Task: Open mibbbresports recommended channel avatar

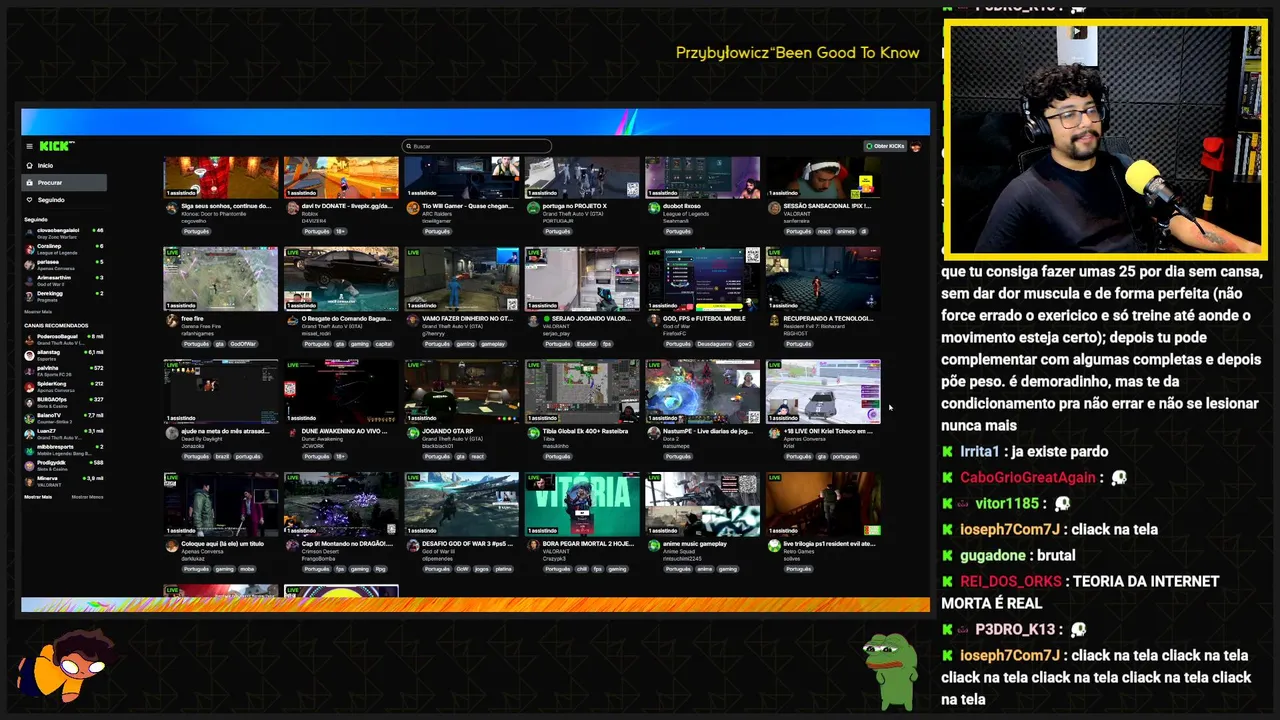Action: [30, 448]
